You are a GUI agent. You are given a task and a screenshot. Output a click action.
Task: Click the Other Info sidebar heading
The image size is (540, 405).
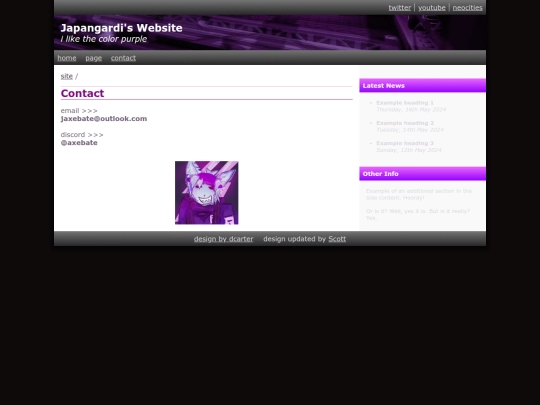click(x=423, y=174)
